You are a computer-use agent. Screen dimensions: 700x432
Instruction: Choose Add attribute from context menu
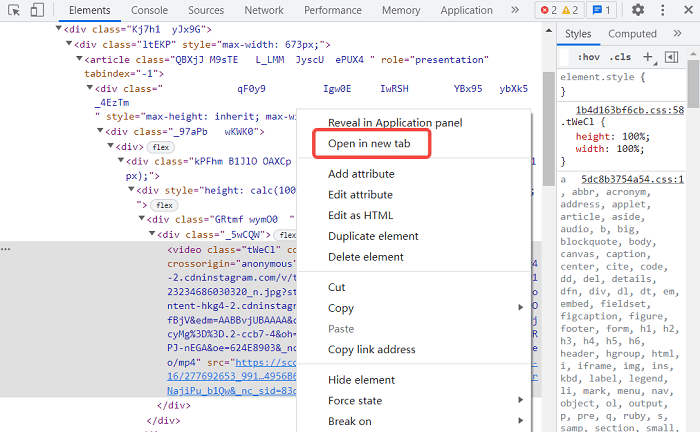coord(361,174)
